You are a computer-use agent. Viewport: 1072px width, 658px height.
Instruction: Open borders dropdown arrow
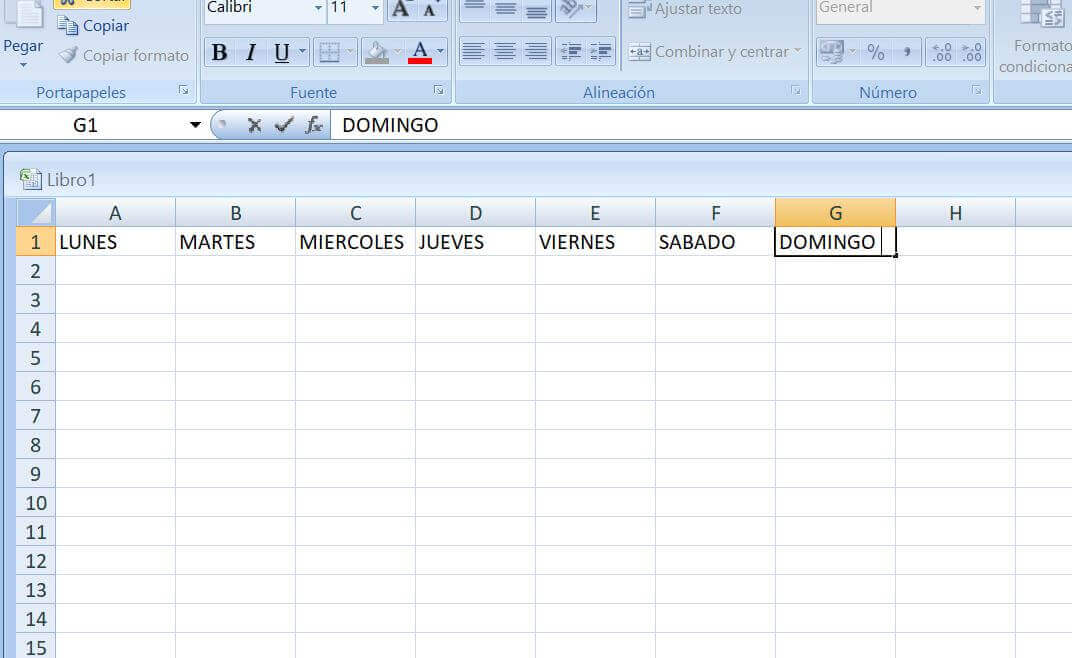(x=350, y=52)
